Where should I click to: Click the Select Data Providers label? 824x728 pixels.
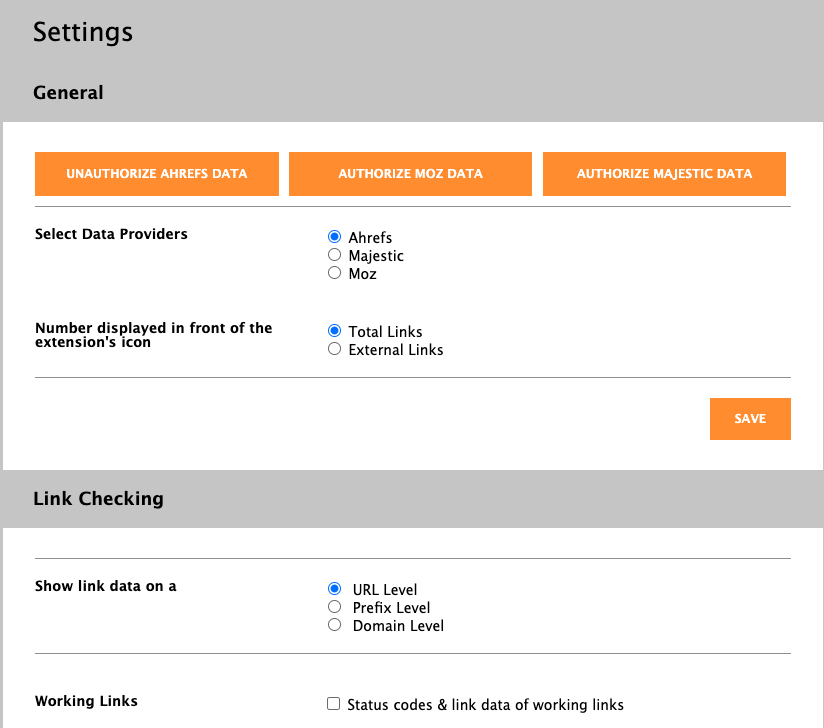[x=111, y=234]
